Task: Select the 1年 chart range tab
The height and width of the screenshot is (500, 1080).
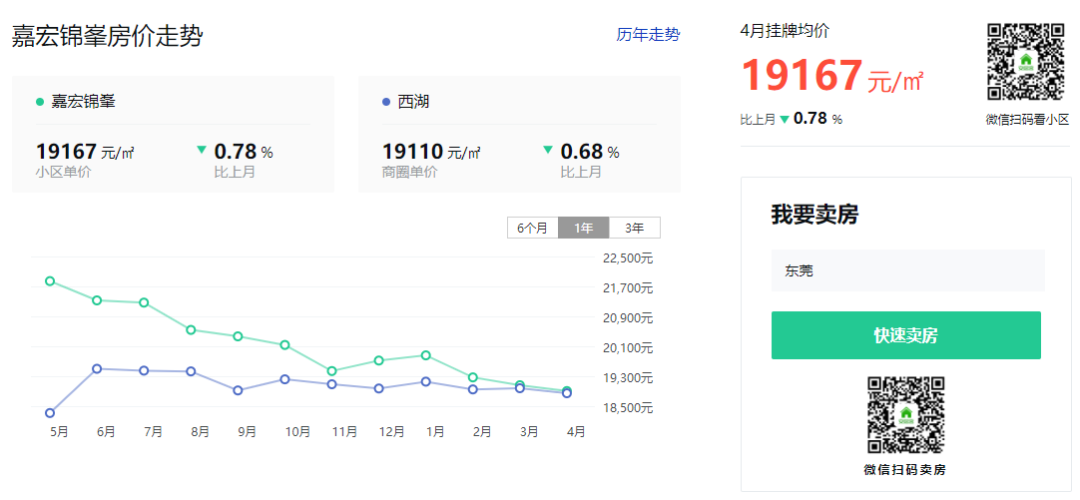Action: 583,228
